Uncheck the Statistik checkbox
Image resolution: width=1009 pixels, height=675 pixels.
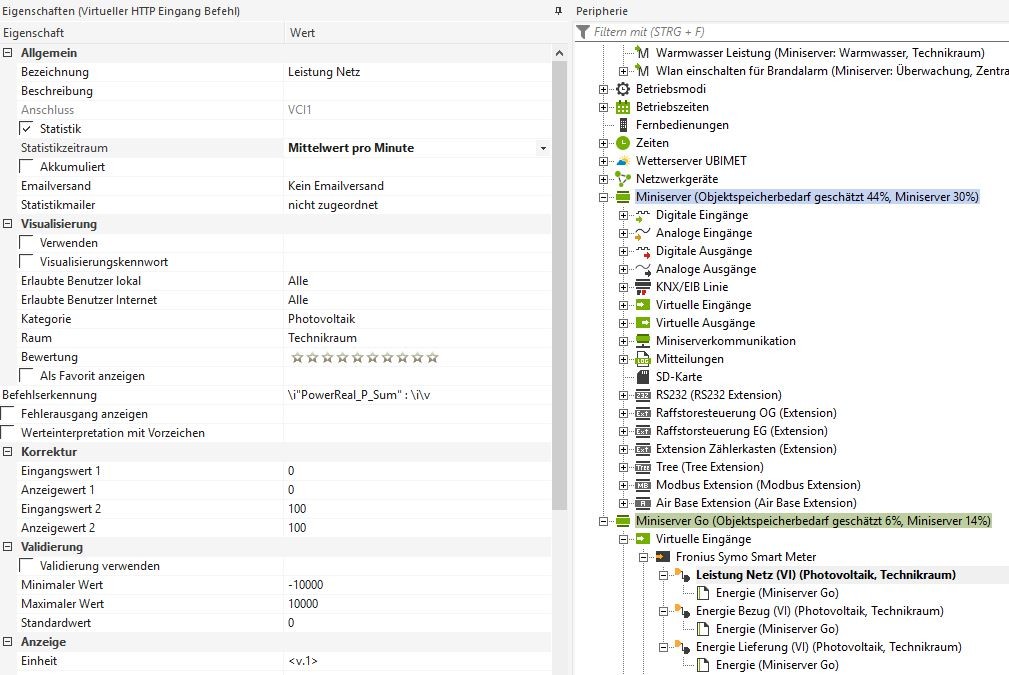click(27, 129)
